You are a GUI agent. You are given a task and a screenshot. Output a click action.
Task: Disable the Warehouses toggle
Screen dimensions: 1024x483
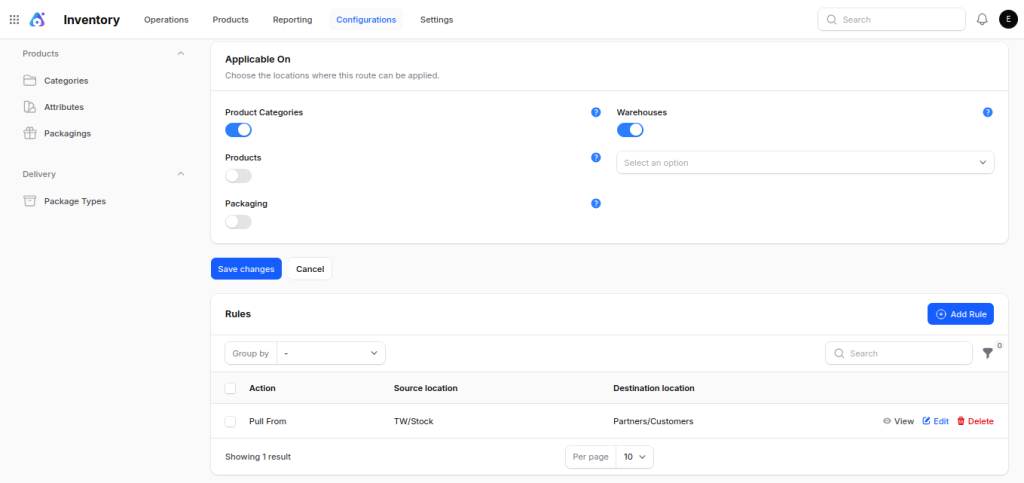630,130
